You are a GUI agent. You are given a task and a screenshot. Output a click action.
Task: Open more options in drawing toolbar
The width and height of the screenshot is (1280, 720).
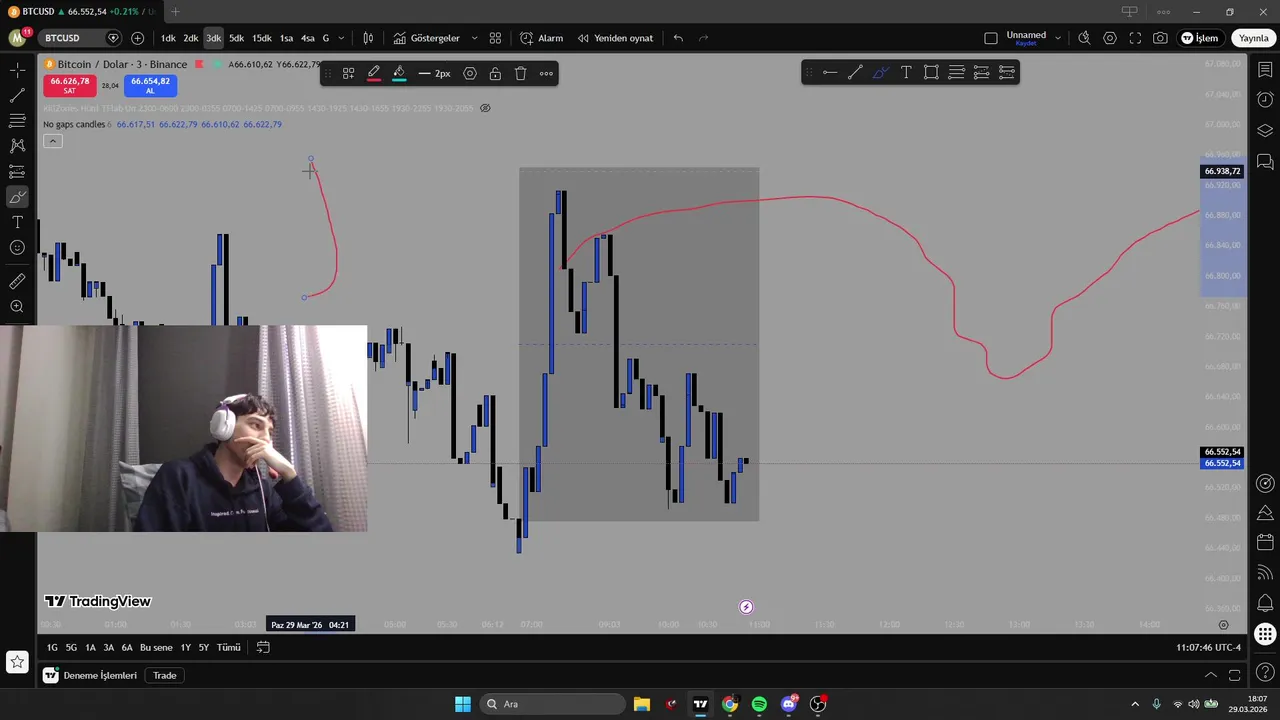pyautogui.click(x=546, y=73)
